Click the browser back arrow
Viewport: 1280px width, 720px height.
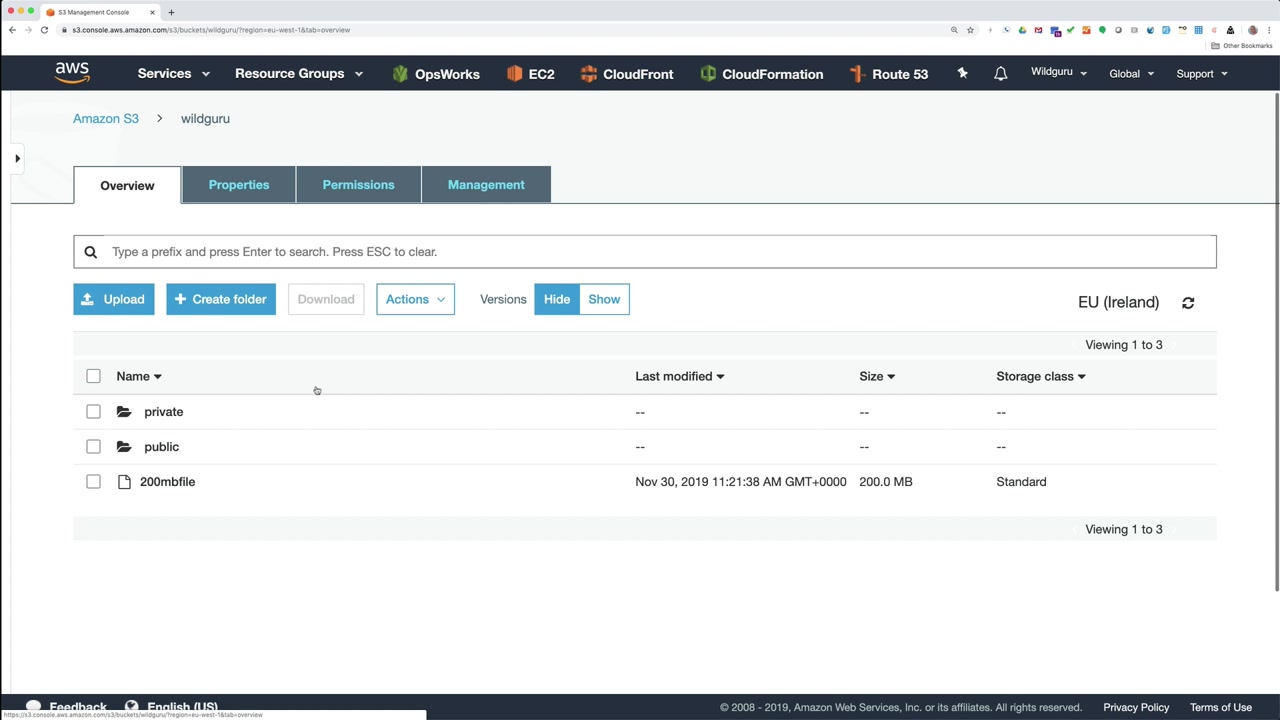point(12,30)
